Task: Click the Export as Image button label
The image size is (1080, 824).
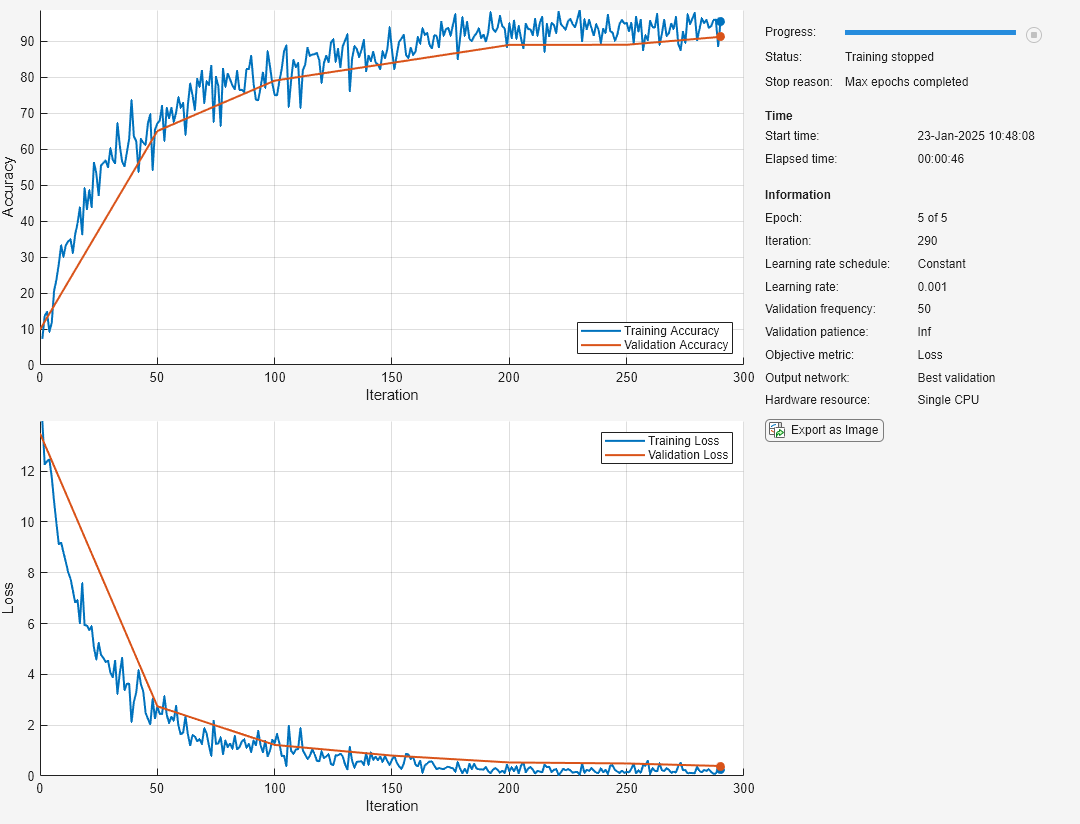Action: [834, 430]
